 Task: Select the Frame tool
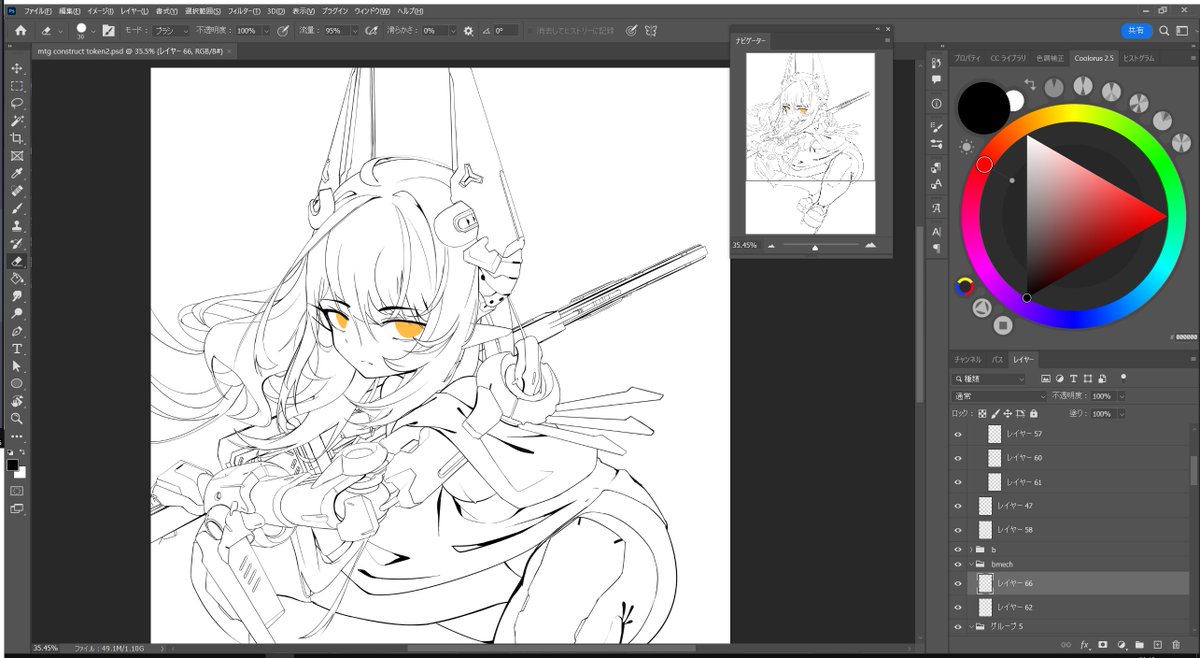click(x=17, y=156)
